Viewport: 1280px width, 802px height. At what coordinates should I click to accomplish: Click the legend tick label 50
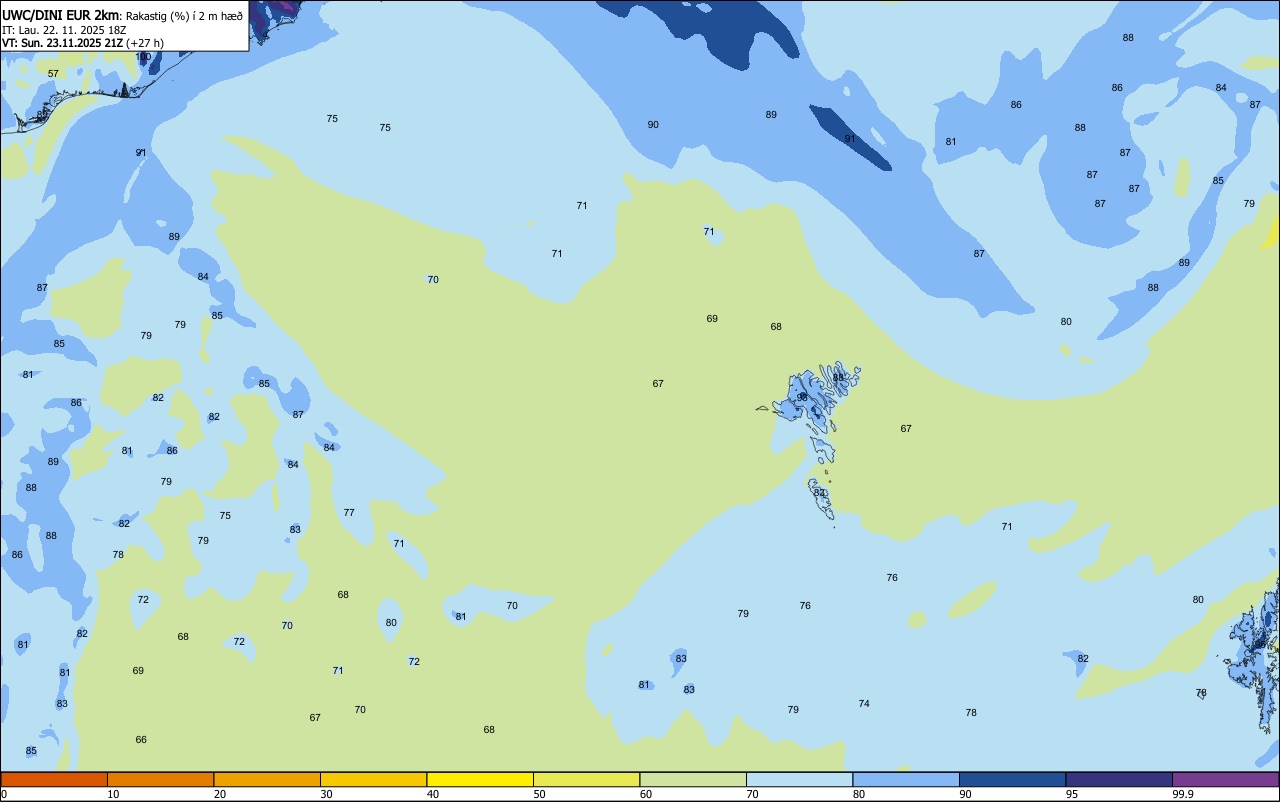tap(539, 794)
